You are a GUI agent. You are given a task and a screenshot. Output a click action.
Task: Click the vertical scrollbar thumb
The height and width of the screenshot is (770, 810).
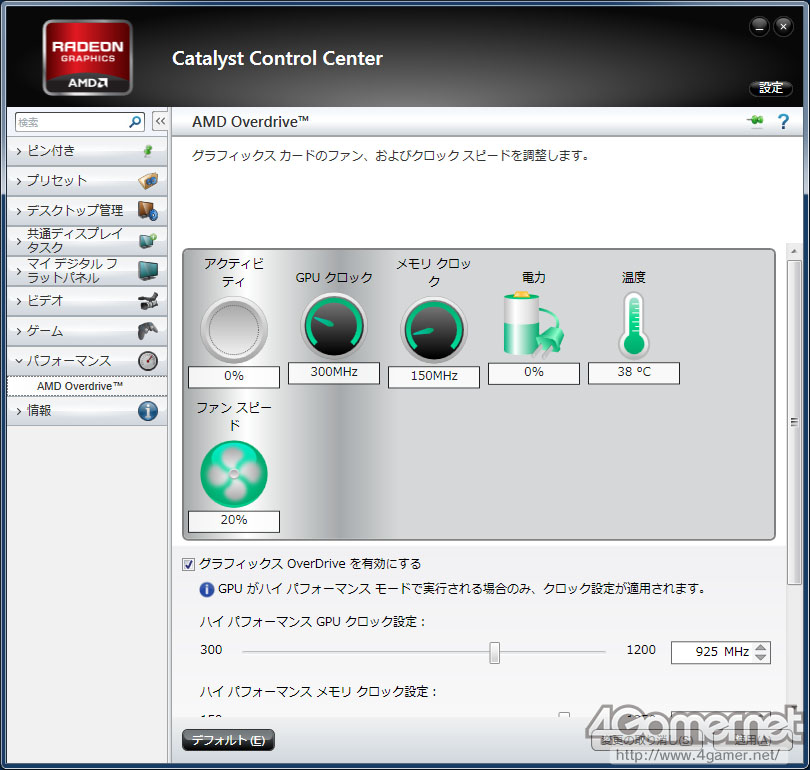[x=794, y=422]
